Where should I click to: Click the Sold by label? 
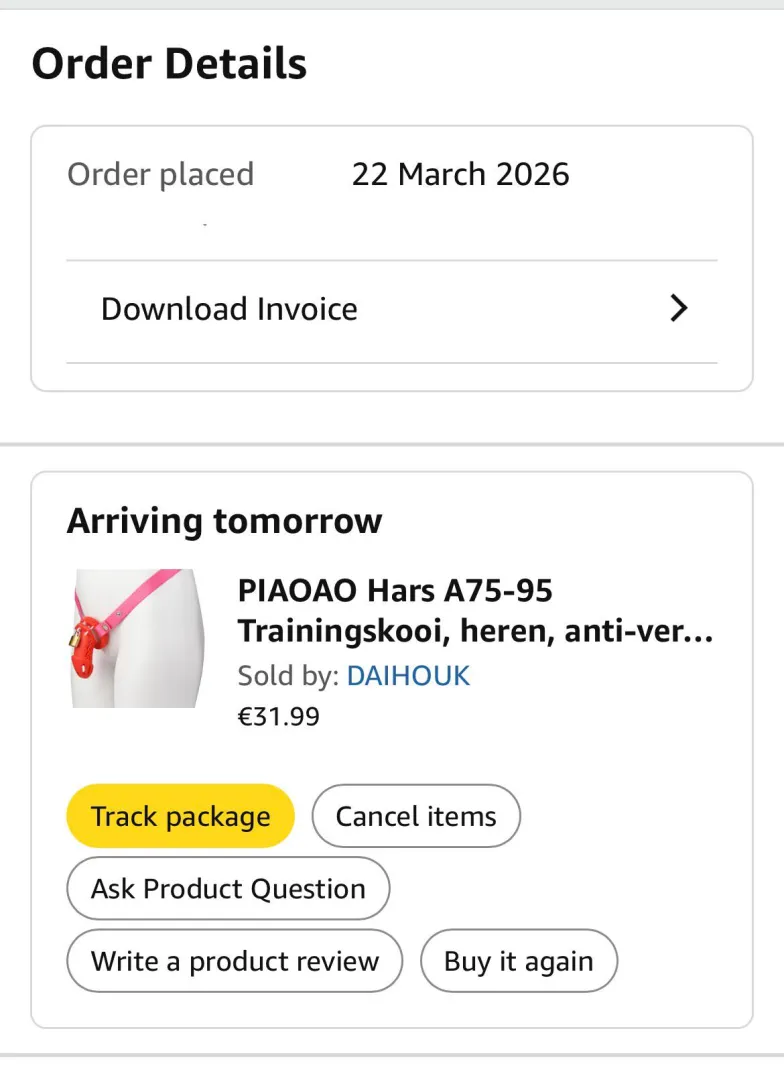click(x=288, y=676)
